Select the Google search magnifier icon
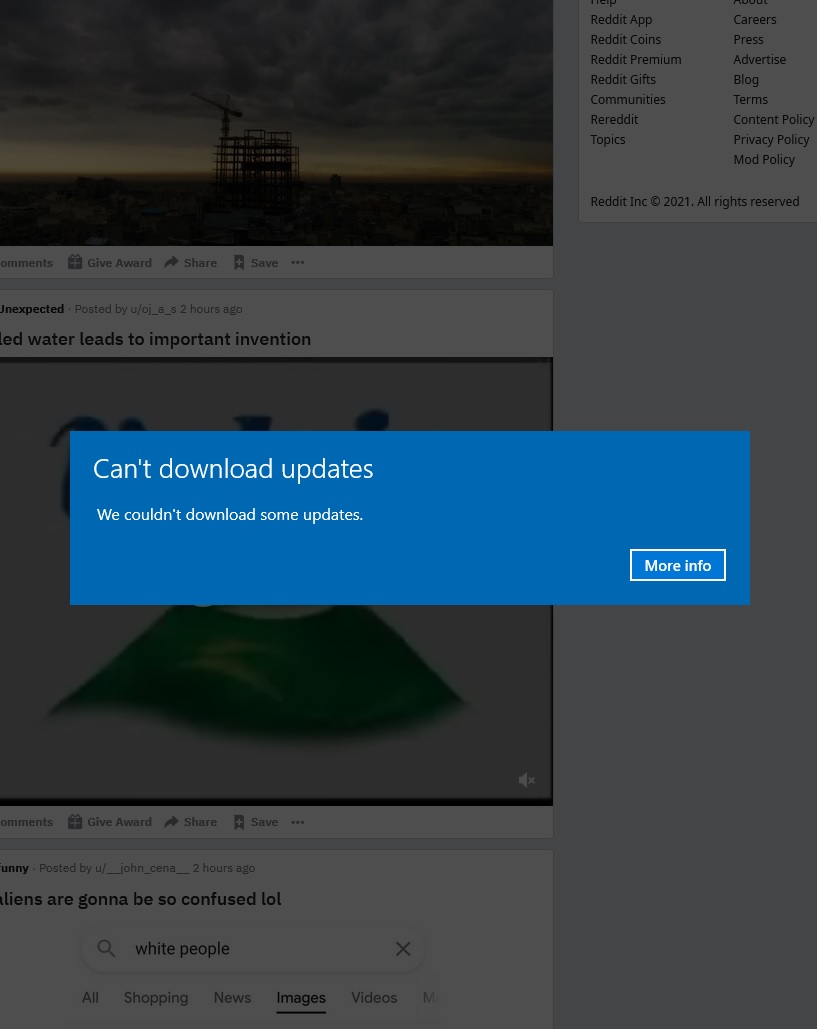Image resolution: width=817 pixels, height=1029 pixels. point(106,948)
